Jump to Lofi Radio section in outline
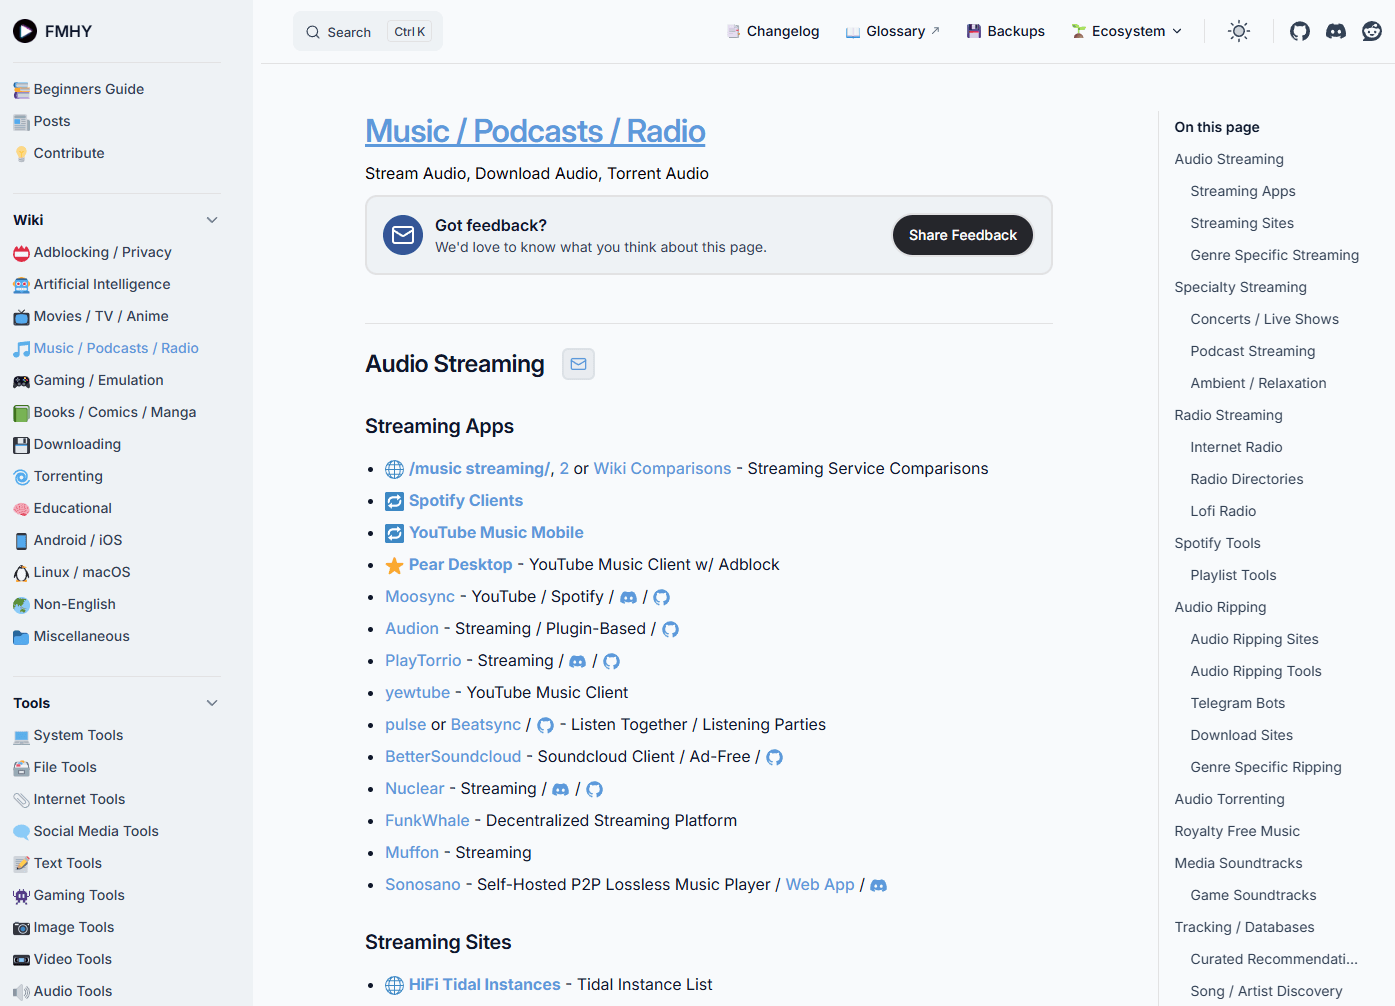This screenshot has width=1395, height=1006. coord(1223,511)
